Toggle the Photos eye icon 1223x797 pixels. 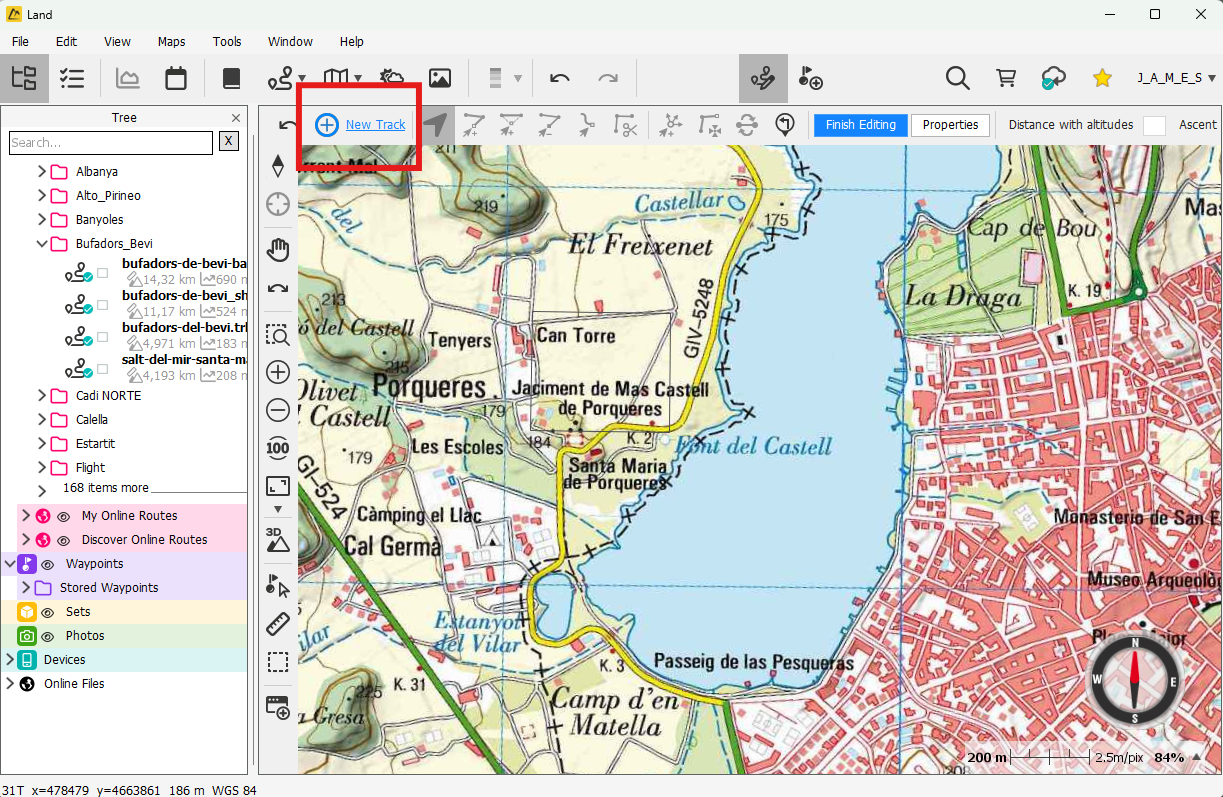tap(47, 636)
